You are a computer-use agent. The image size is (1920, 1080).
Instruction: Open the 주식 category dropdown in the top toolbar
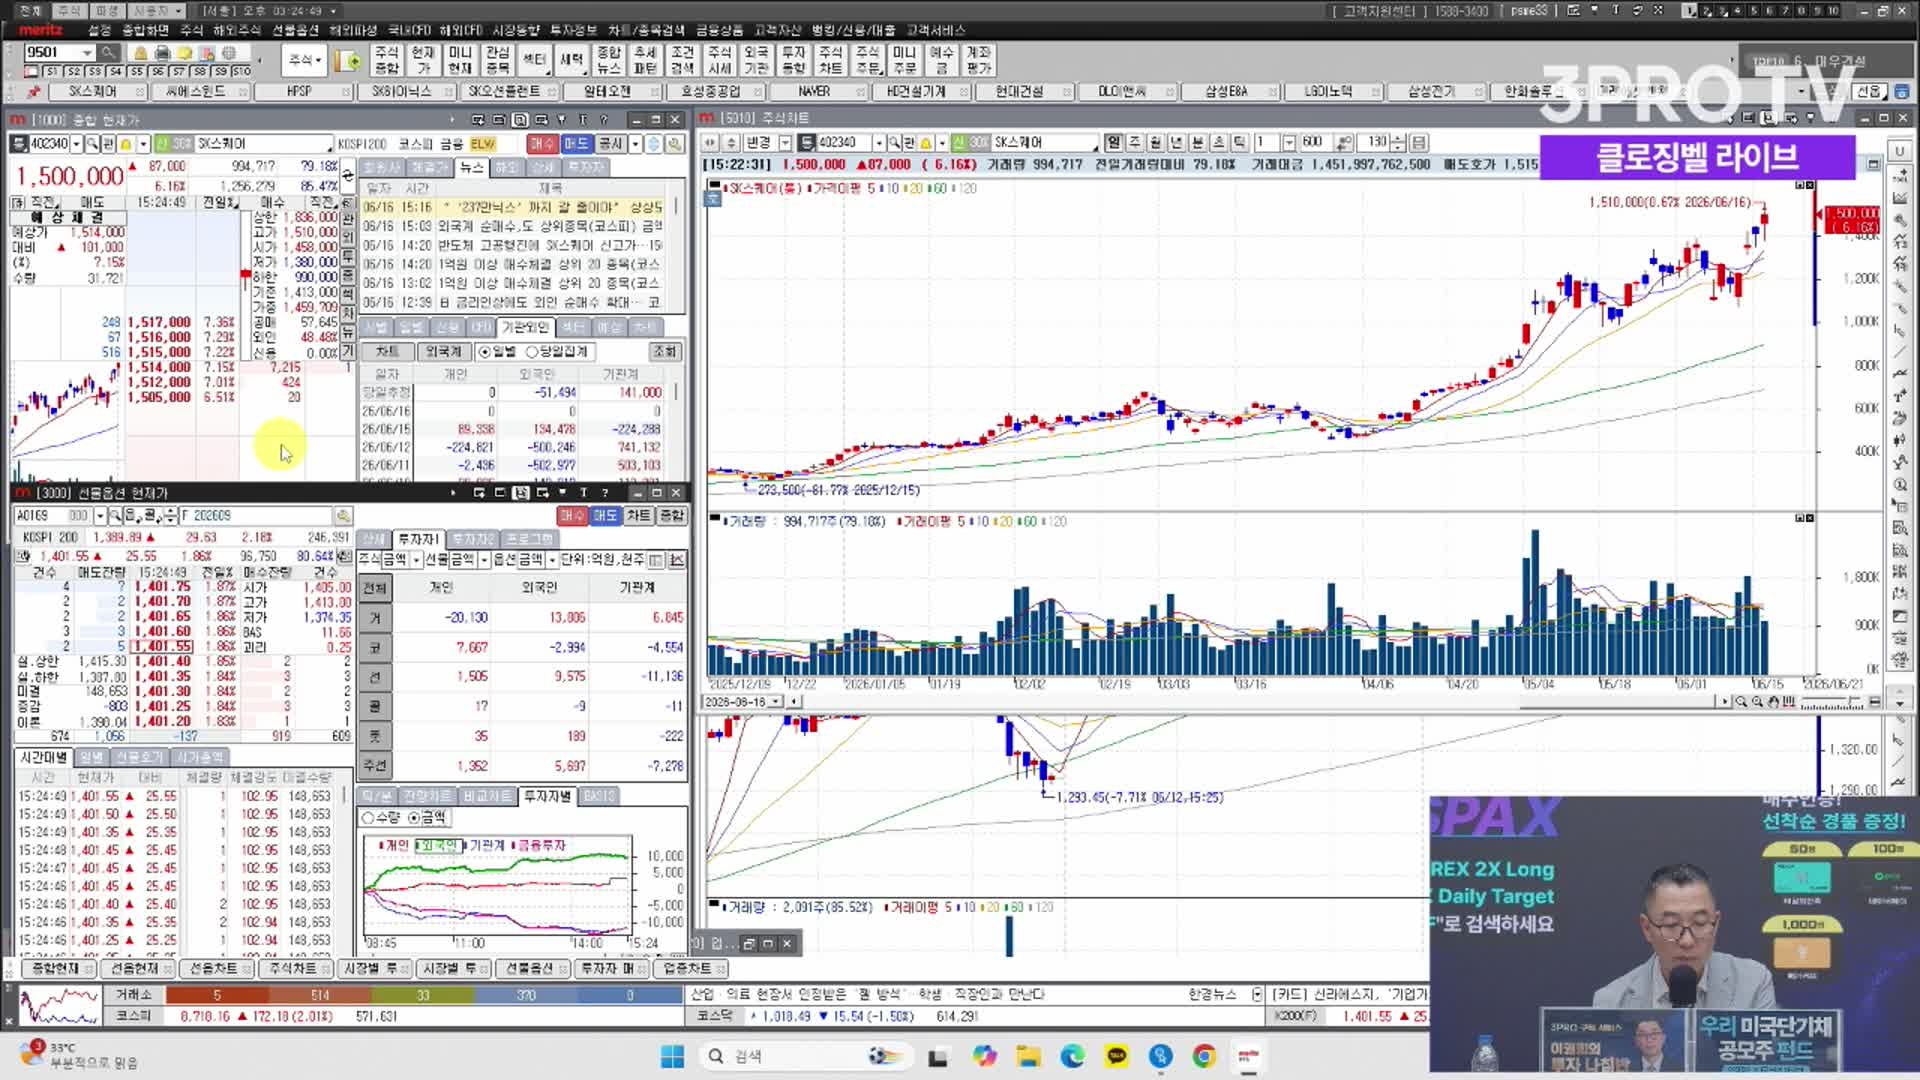pos(305,61)
